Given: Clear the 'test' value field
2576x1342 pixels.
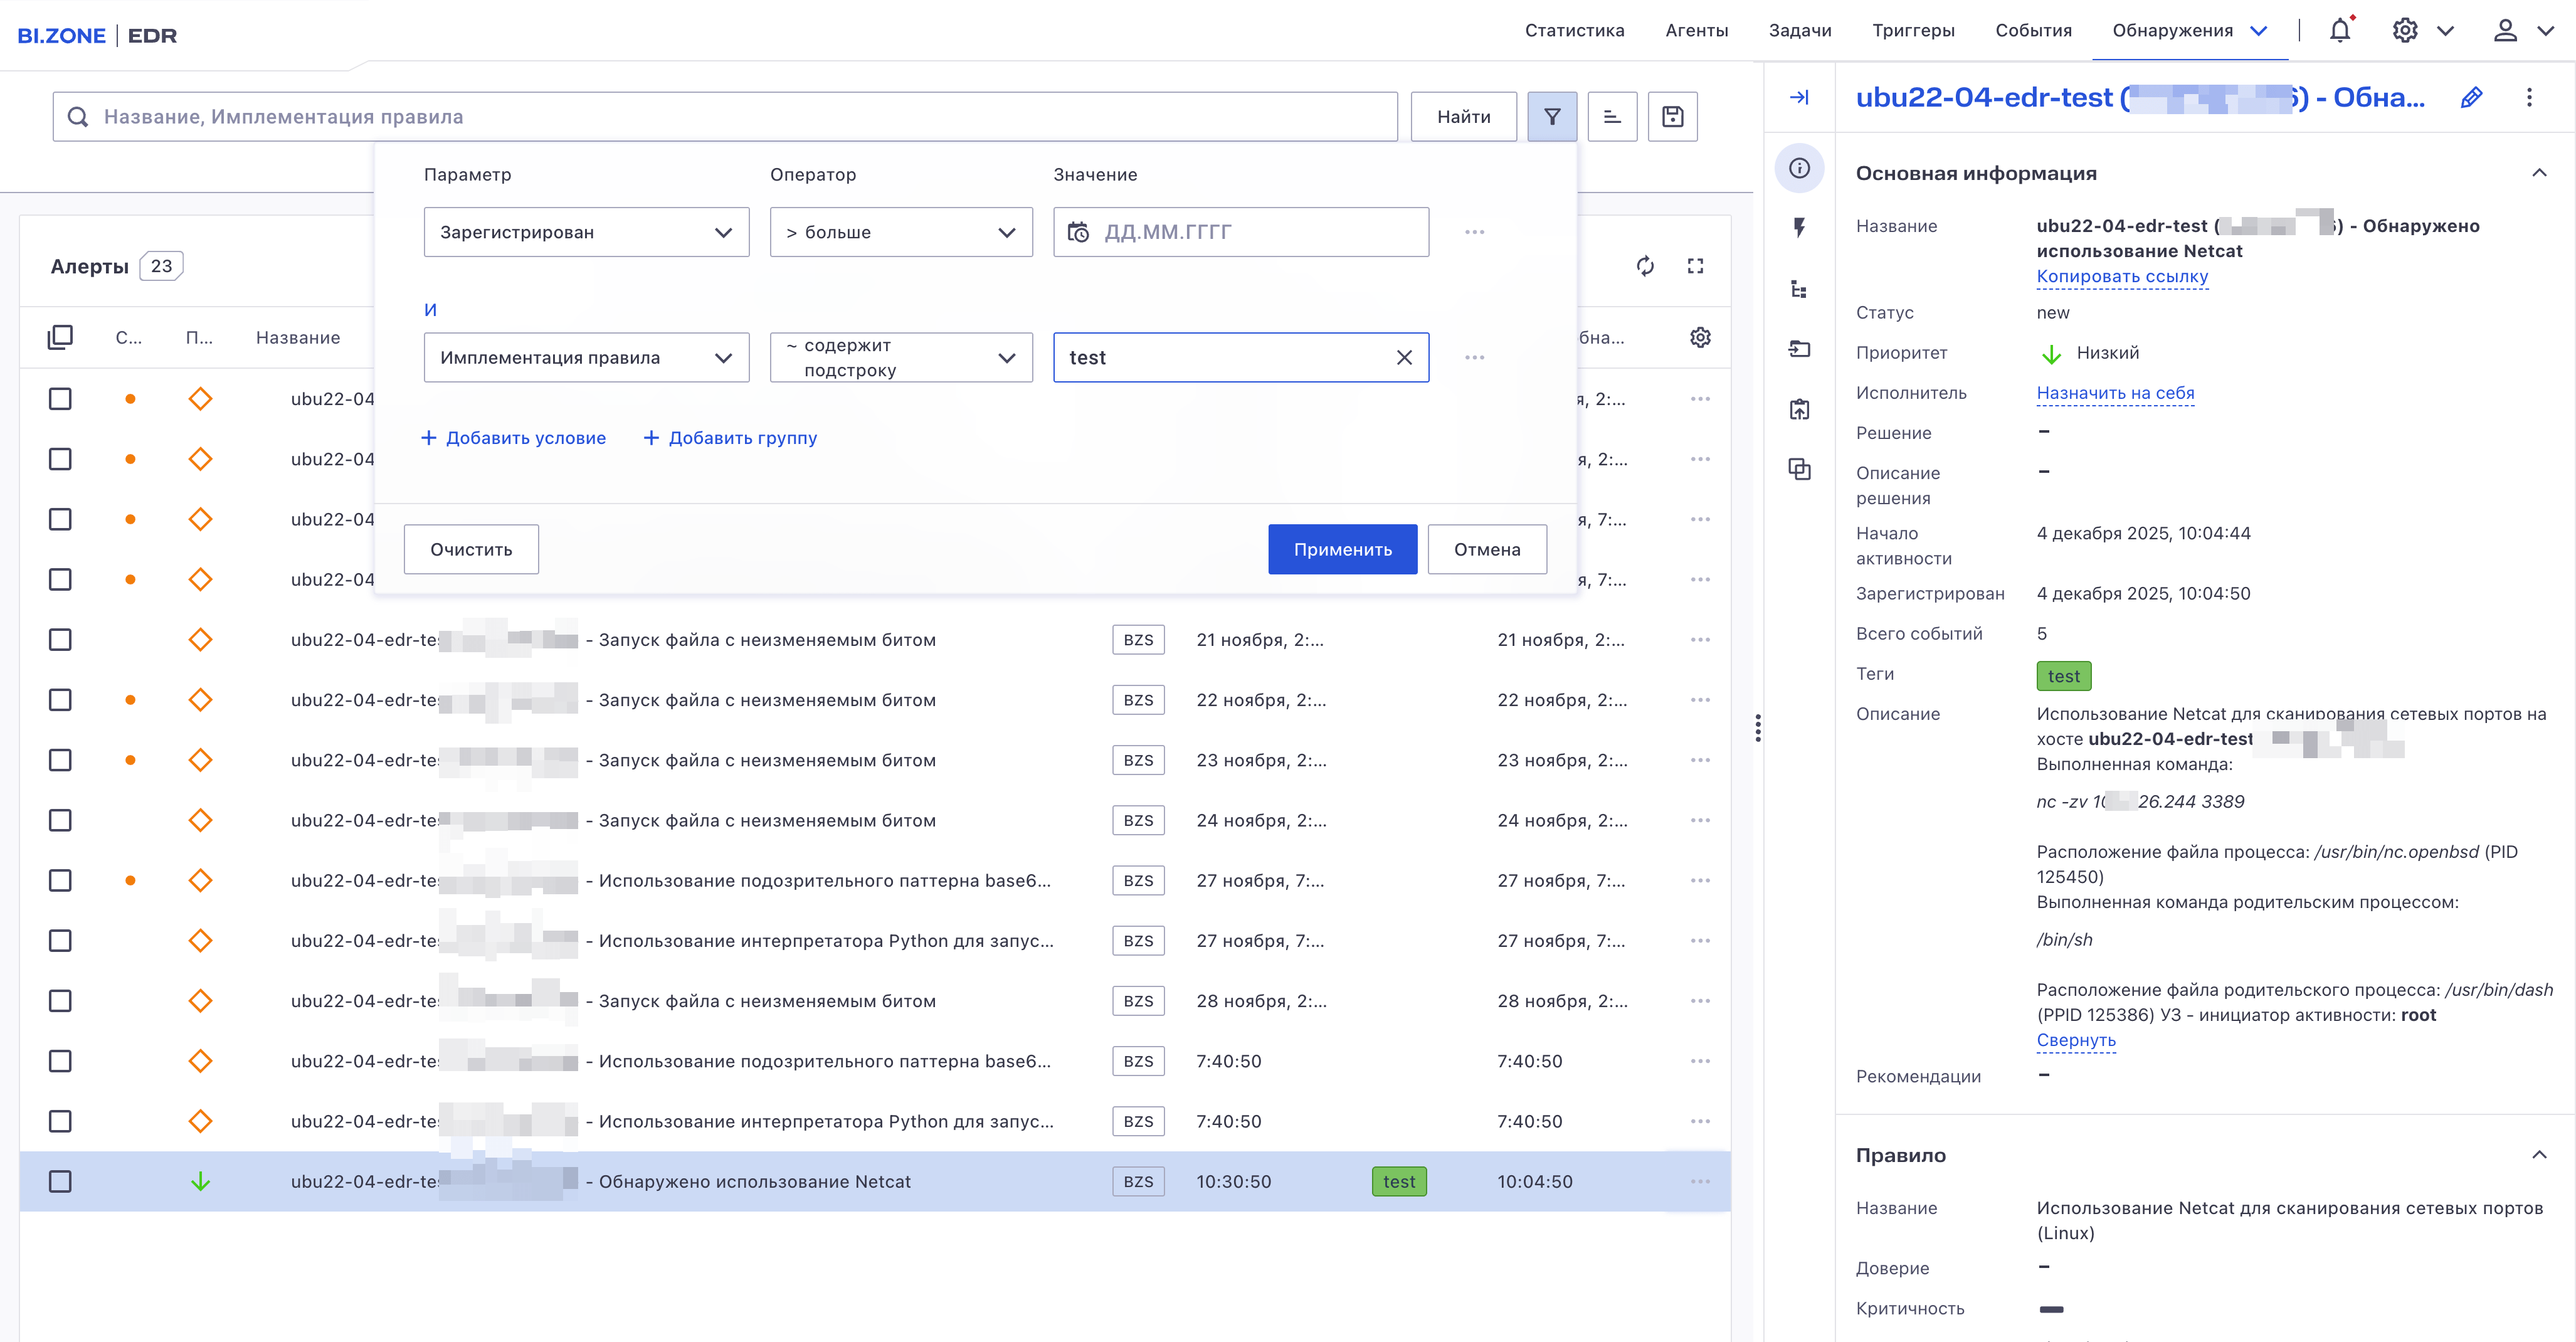Looking at the screenshot, I should pyautogui.click(x=1404, y=358).
